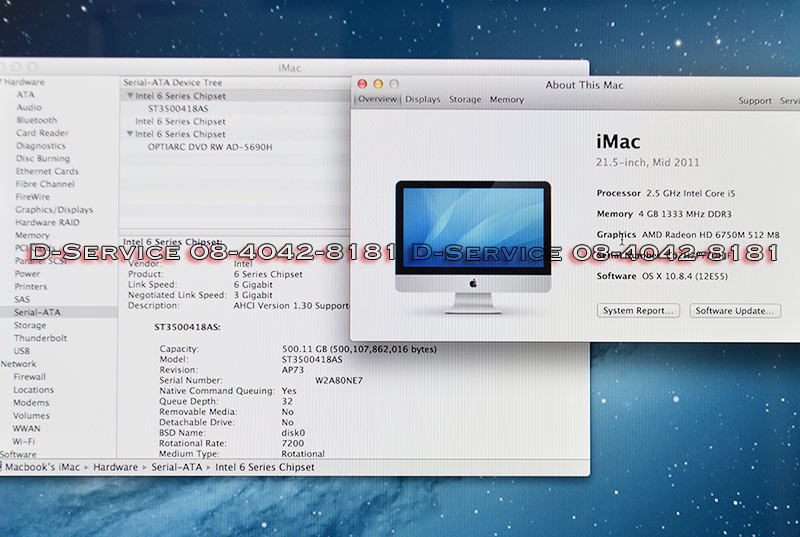Click the Serial-ATA Device Tree column header
Viewport: 800px width, 537px height.
tap(172, 82)
